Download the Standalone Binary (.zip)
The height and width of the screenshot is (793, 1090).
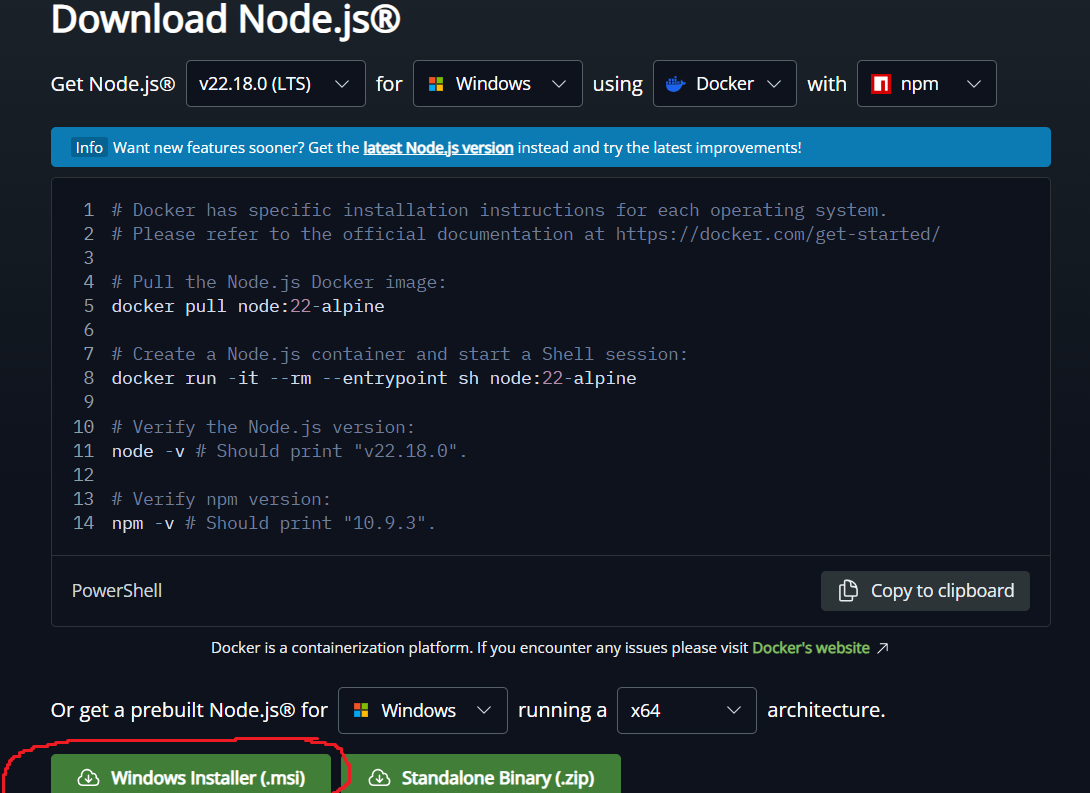(x=481, y=774)
